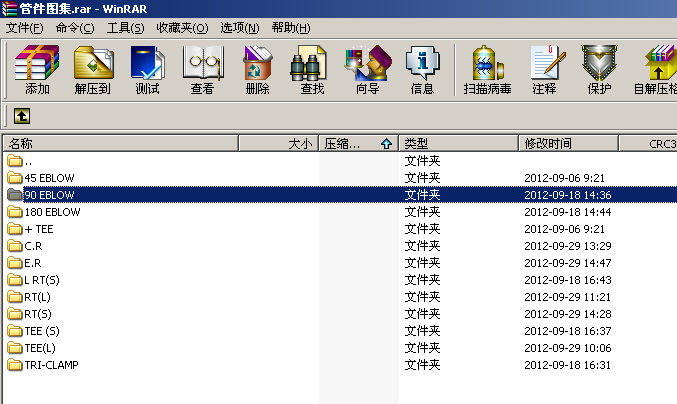Click the Delete (删除) recycle icon
Screen dimensions: 677x404
click(x=258, y=63)
